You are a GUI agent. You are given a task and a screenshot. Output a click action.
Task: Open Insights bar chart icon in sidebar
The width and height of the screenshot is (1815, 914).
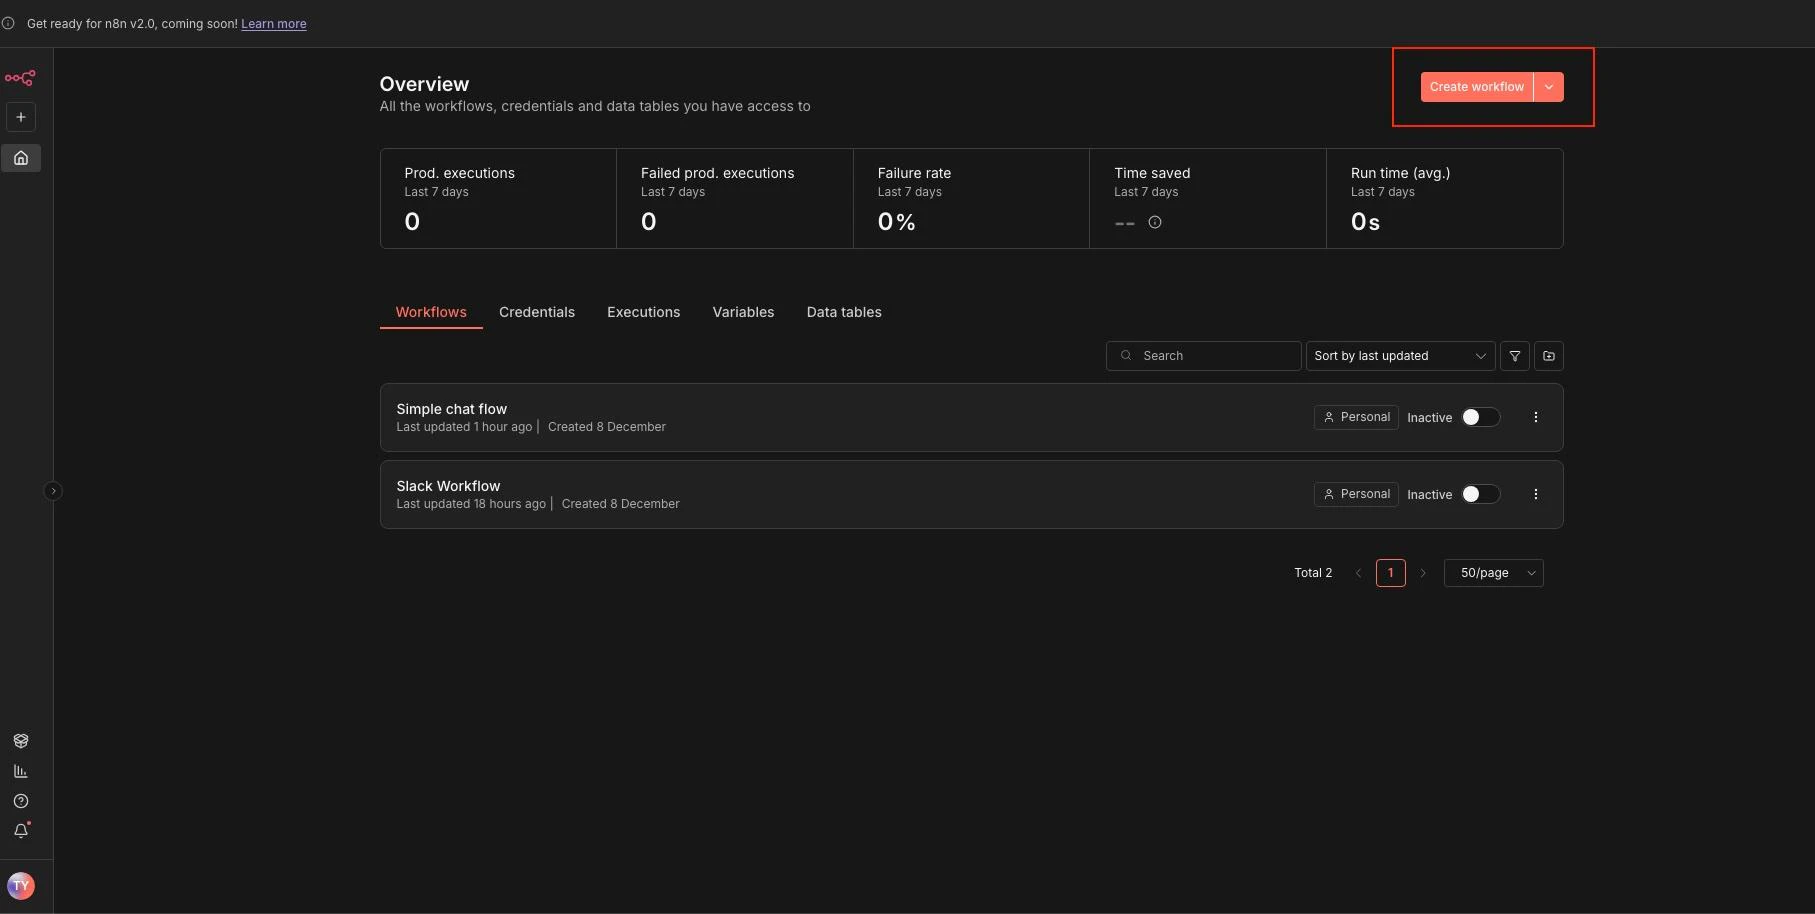[21, 771]
